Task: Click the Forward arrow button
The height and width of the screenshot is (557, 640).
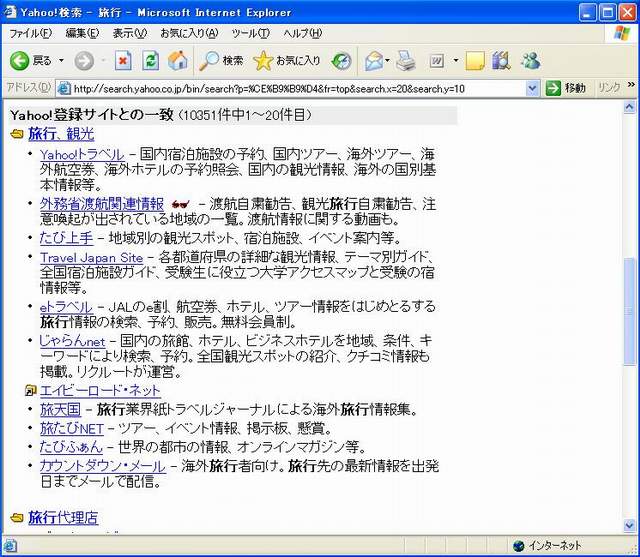Action: (x=84, y=61)
